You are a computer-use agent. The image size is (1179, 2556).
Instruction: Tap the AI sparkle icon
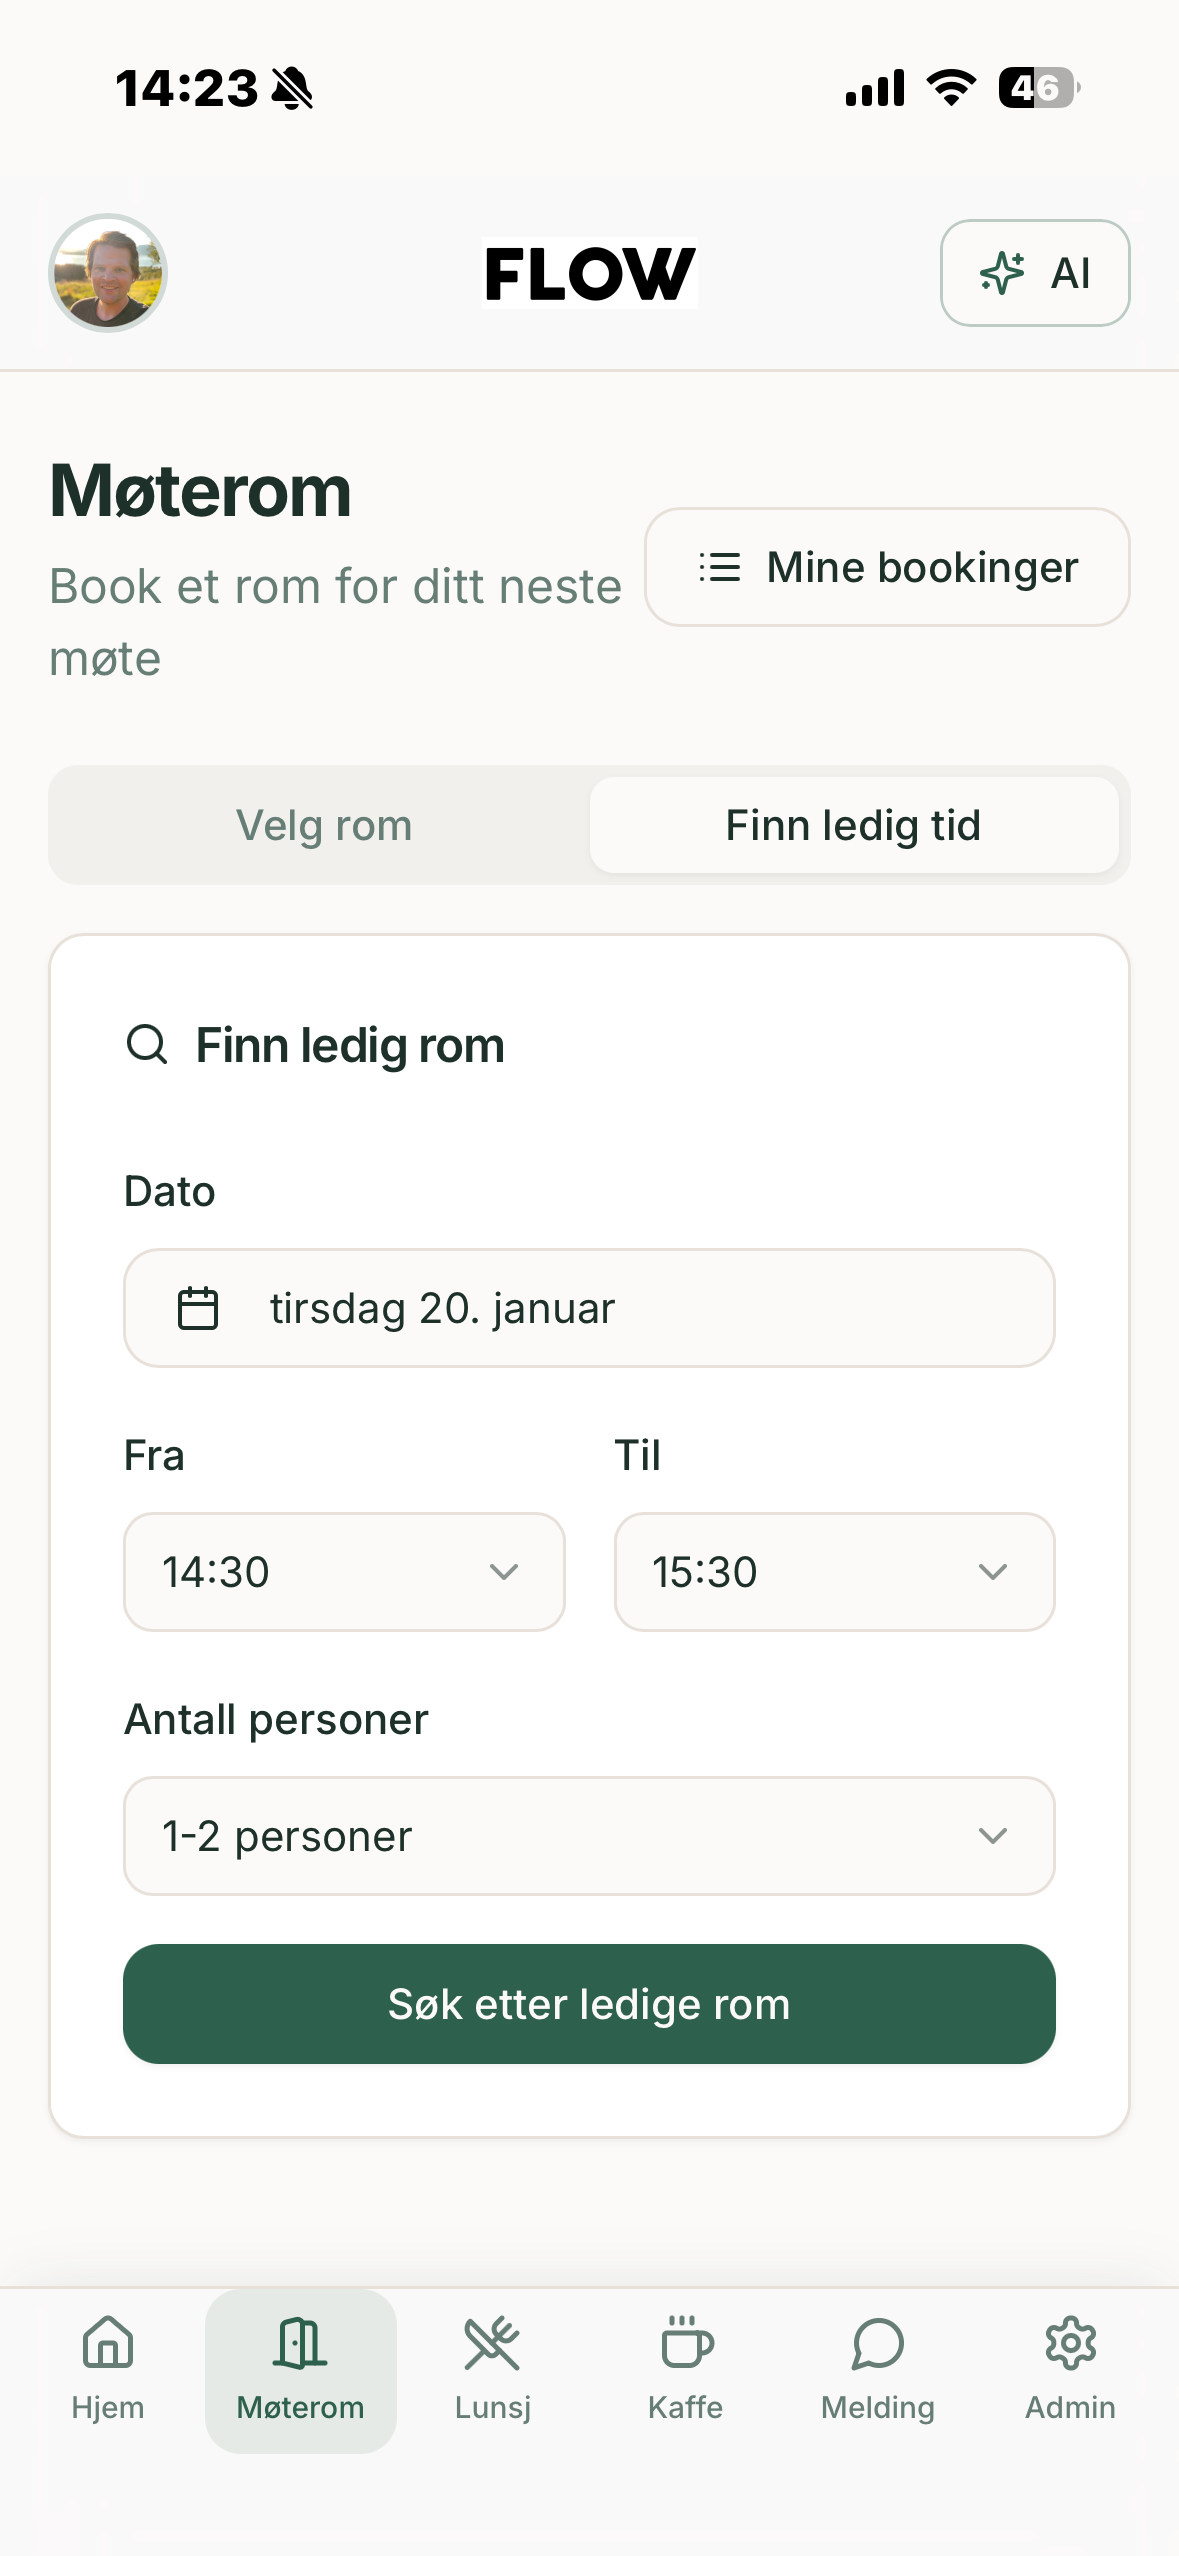(x=1002, y=273)
